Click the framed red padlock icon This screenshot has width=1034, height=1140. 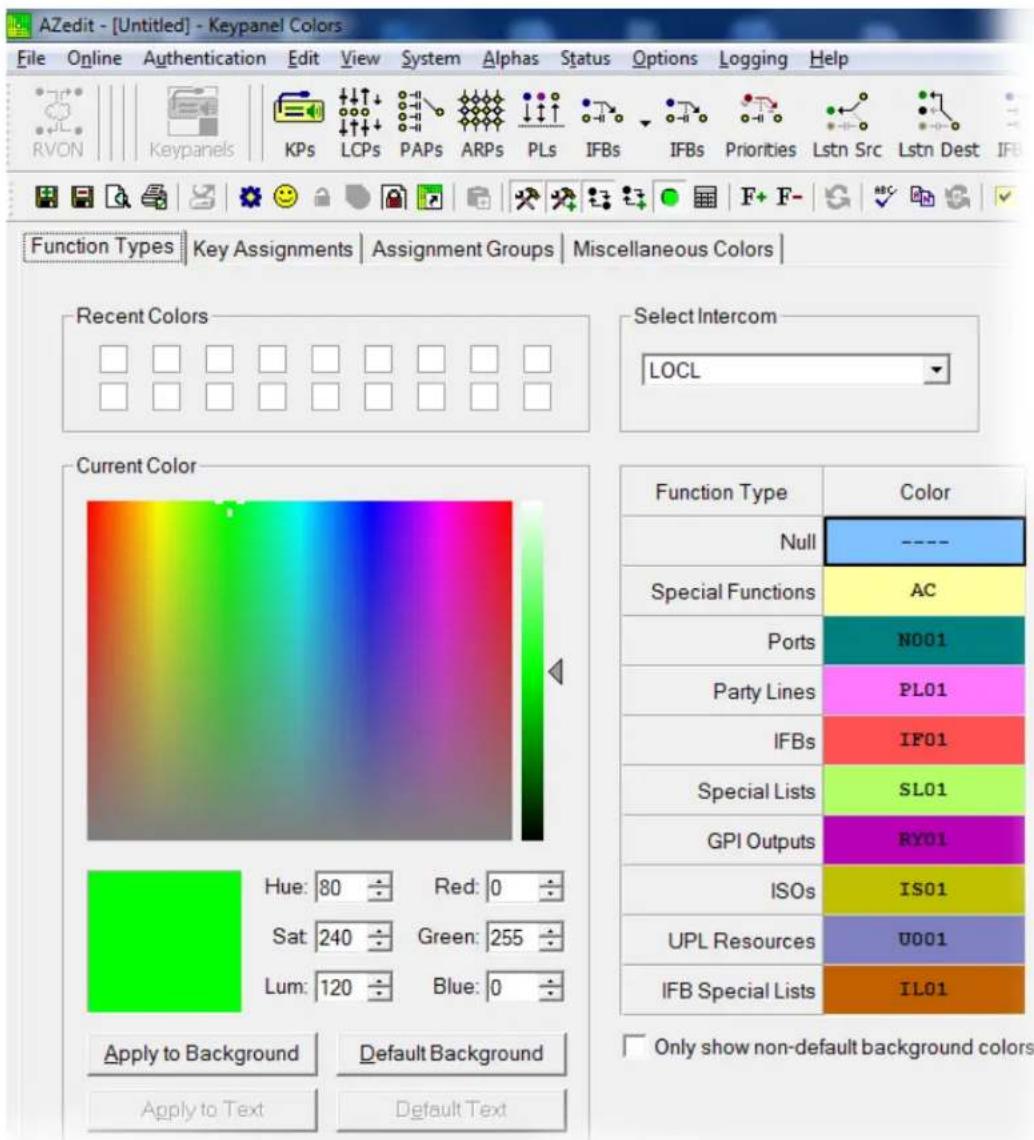point(393,197)
